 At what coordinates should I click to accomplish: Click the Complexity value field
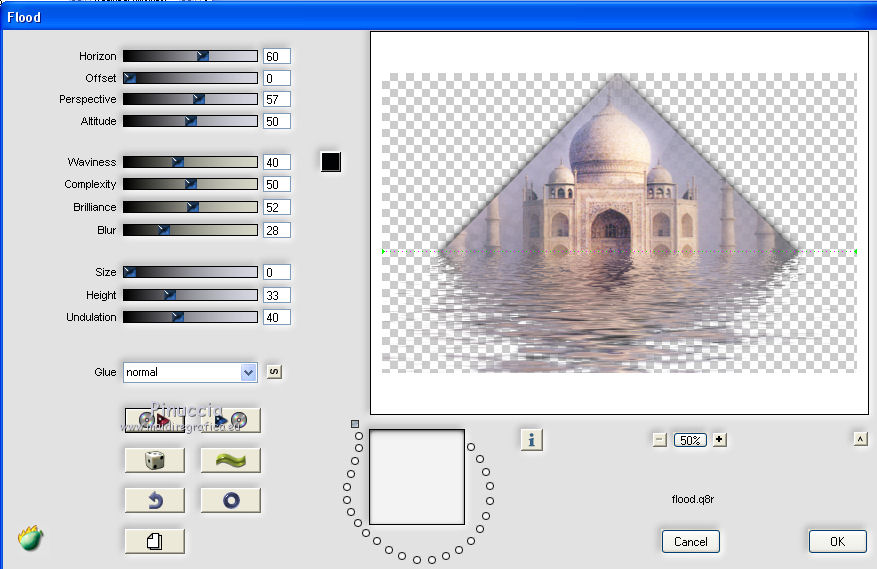point(277,184)
